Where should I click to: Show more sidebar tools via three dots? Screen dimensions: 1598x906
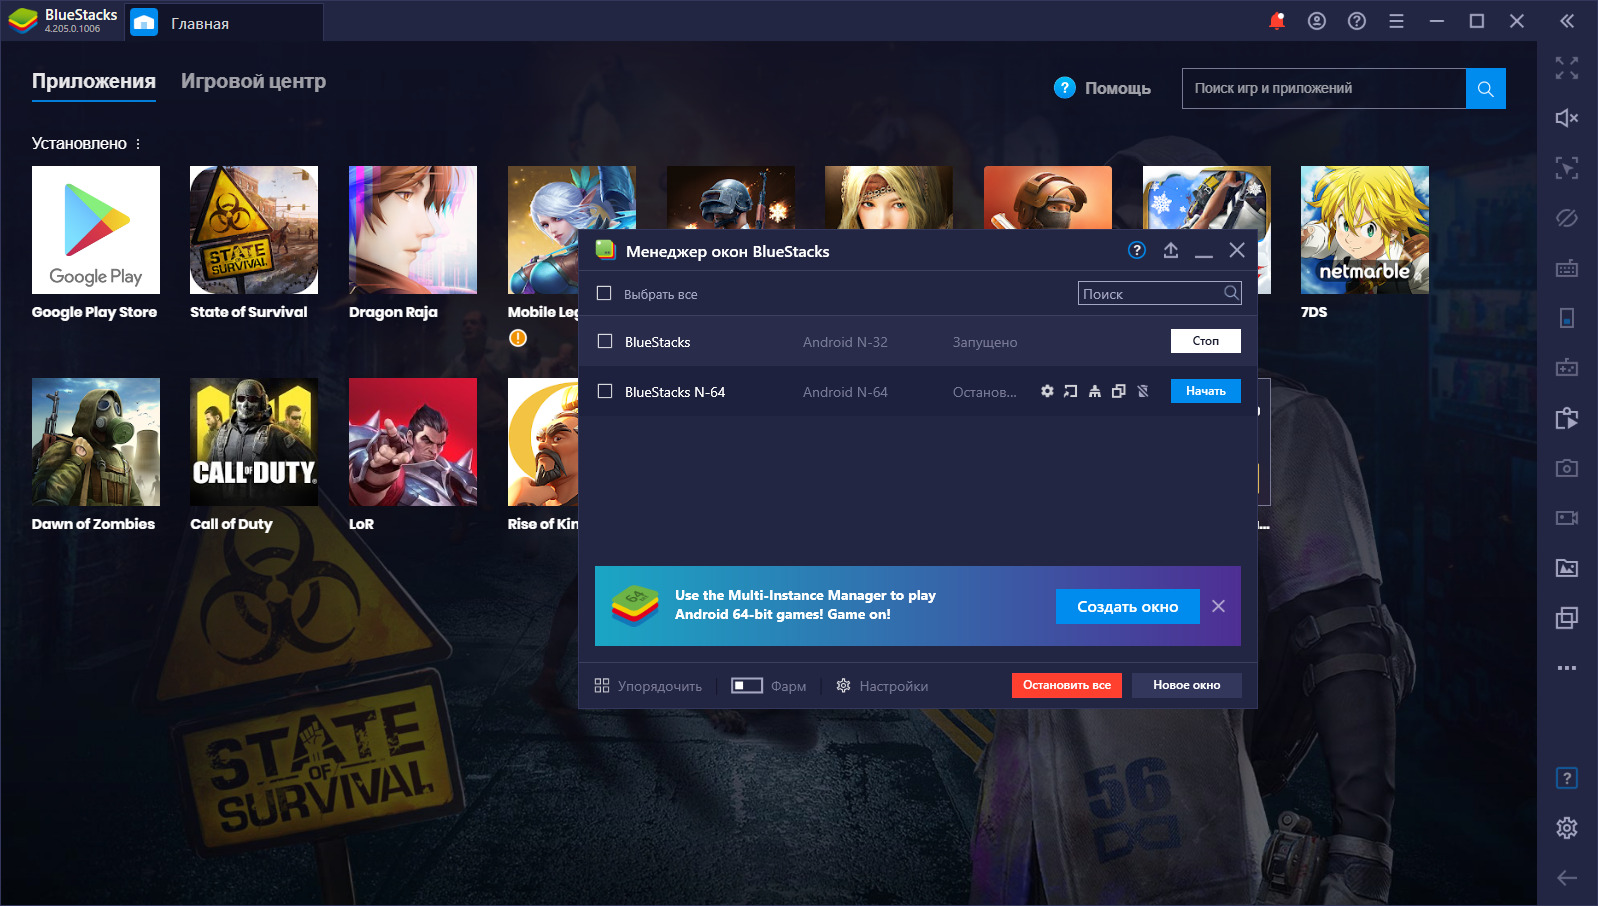(1567, 668)
